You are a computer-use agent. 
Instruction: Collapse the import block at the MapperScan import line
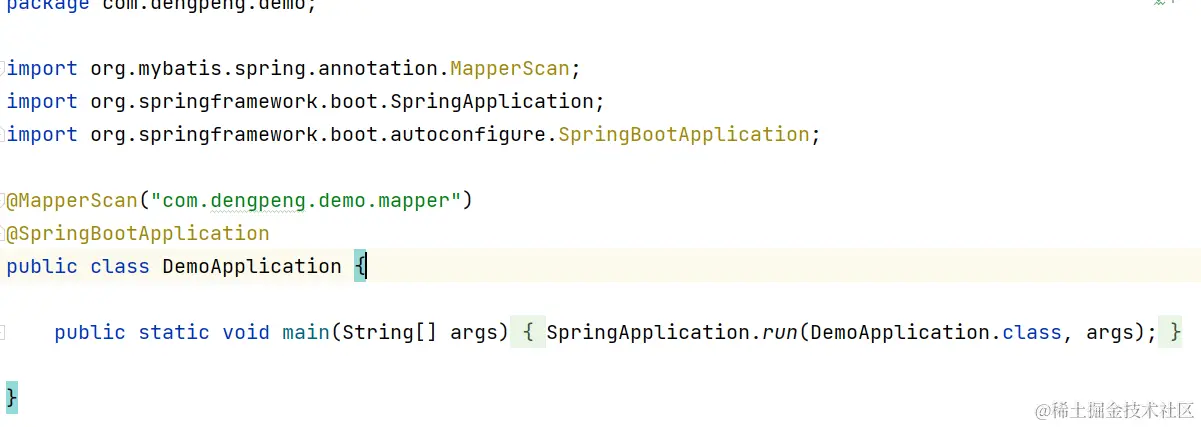tap(3, 69)
